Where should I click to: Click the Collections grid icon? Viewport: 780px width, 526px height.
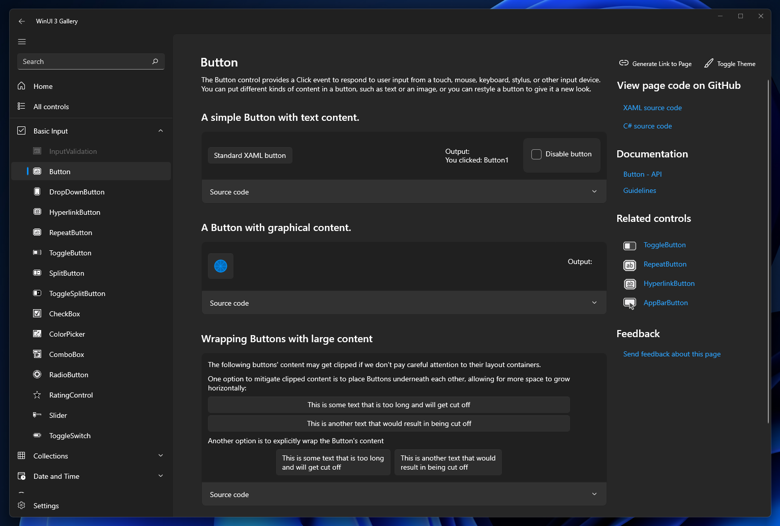(21, 456)
